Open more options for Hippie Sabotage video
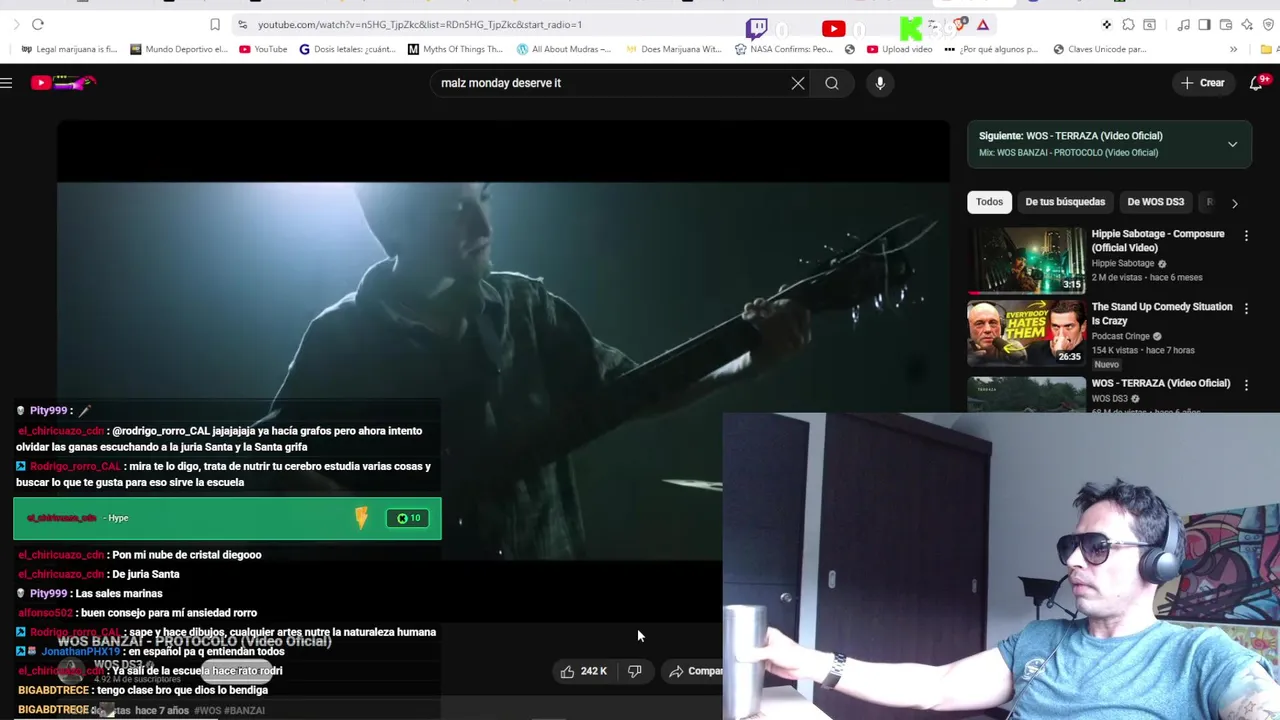The height and width of the screenshot is (720, 1280). (x=1246, y=236)
